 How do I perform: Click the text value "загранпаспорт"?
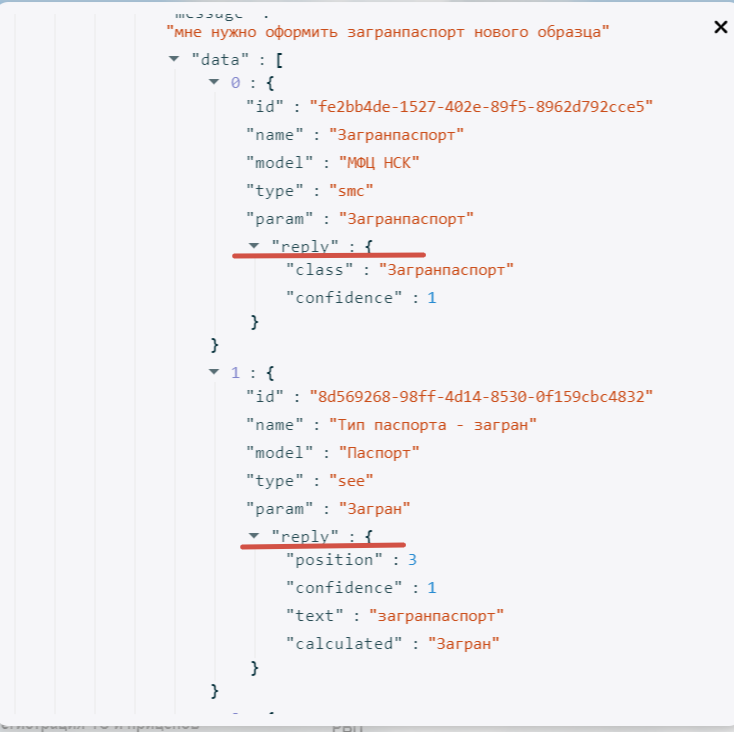[x=436, y=616]
